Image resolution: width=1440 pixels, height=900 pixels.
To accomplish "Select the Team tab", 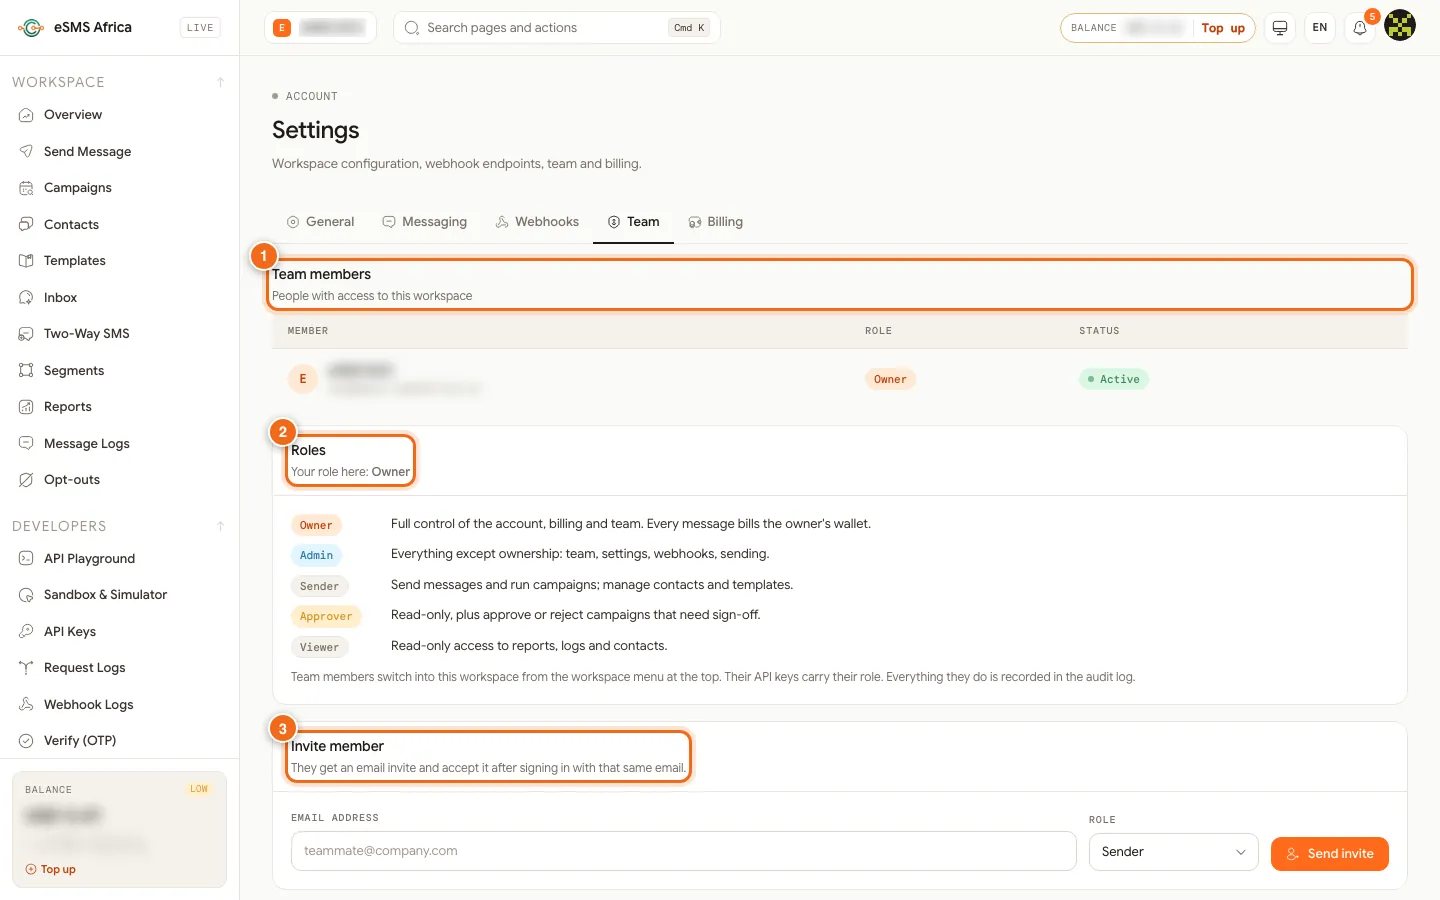I will 633,222.
